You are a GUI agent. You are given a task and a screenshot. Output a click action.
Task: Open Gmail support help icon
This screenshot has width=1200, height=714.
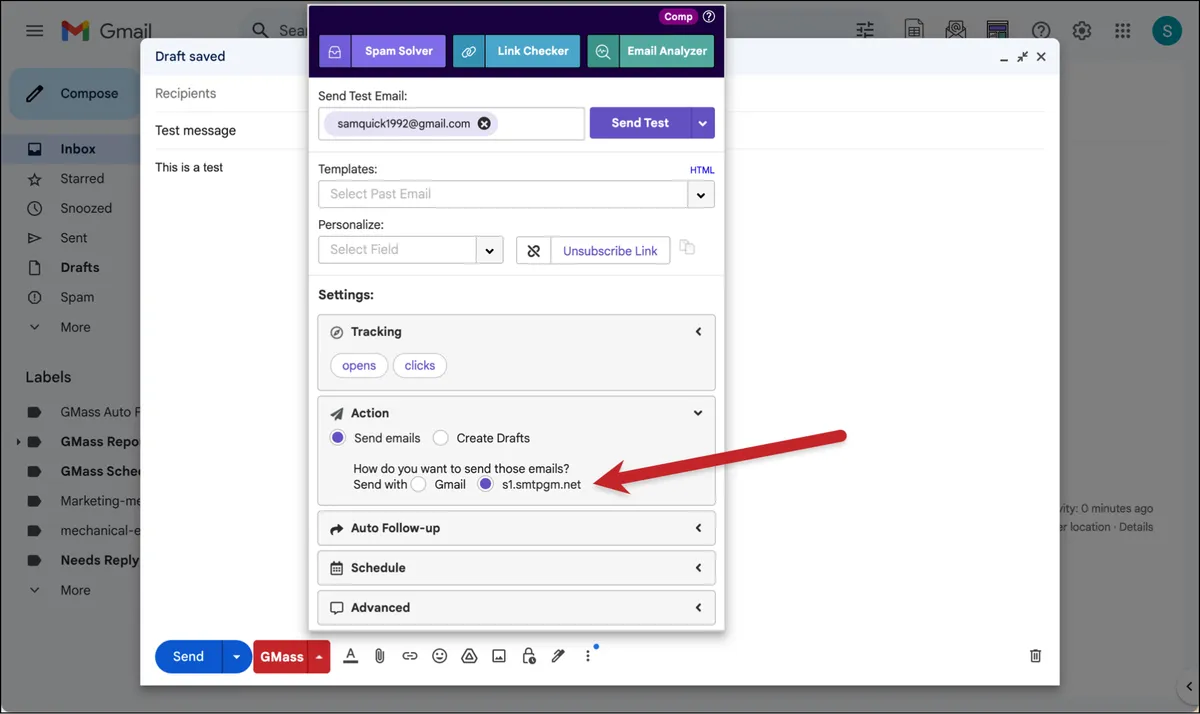point(1041,30)
